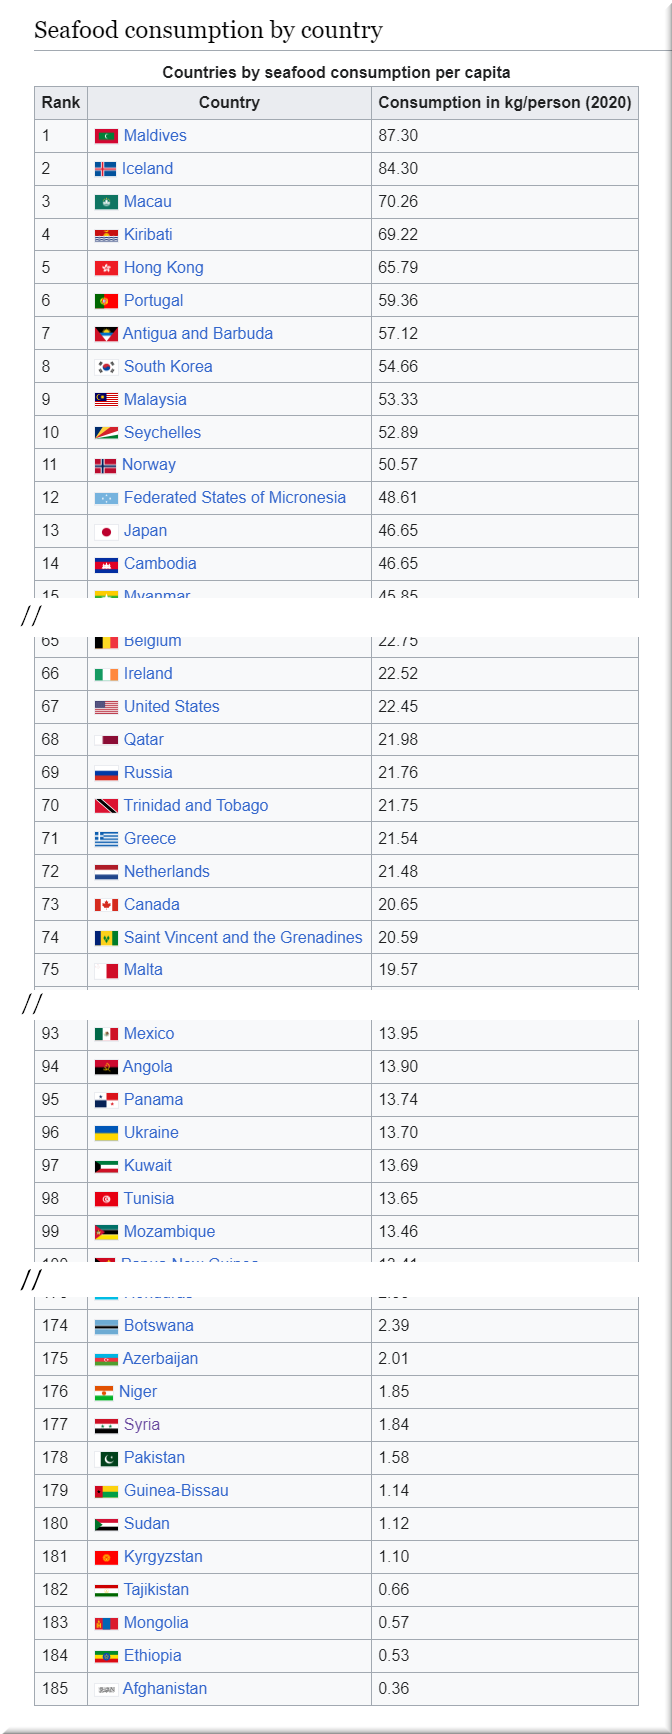This screenshot has width=672, height=1734.
Task: Open the Saint Vincent and the Grenadines link
Action: tap(243, 938)
